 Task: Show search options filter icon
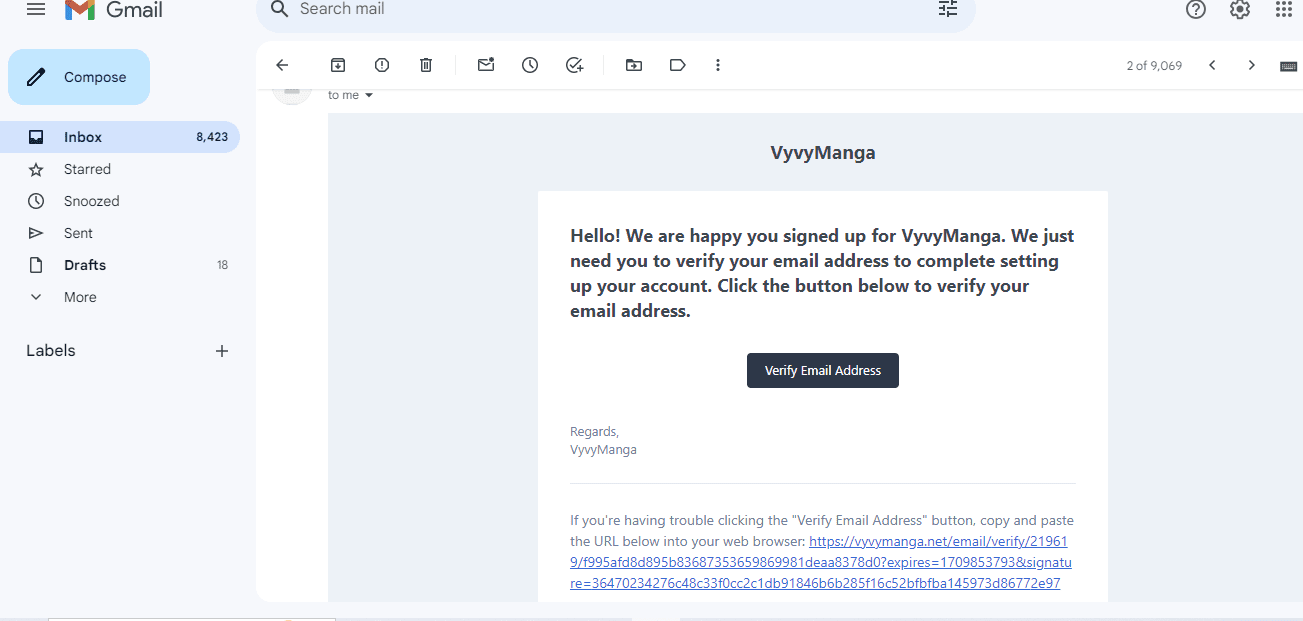coord(947,9)
